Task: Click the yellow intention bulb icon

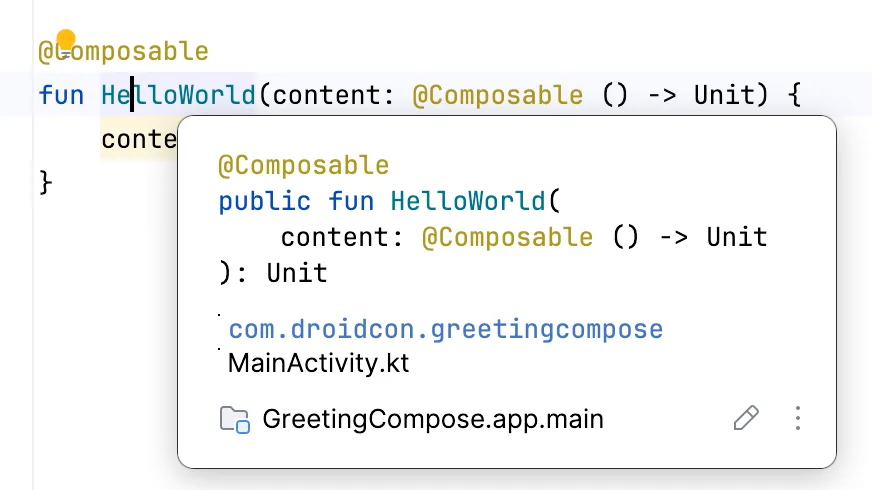Action: coord(65,42)
